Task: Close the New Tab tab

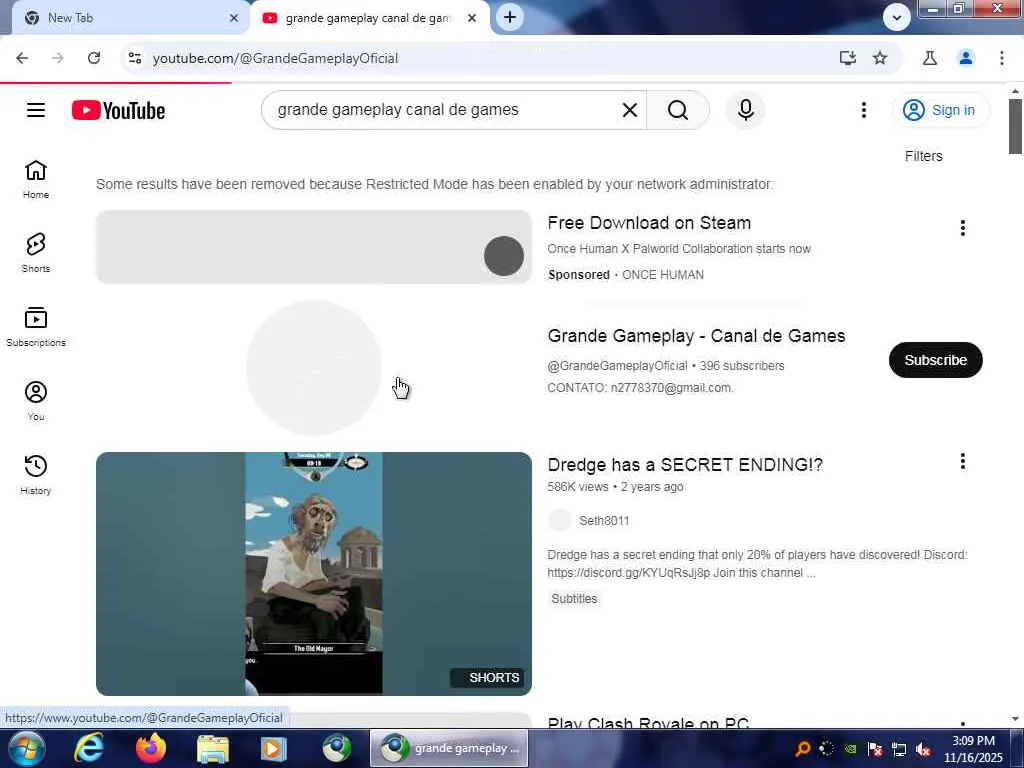Action: (x=234, y=18)
